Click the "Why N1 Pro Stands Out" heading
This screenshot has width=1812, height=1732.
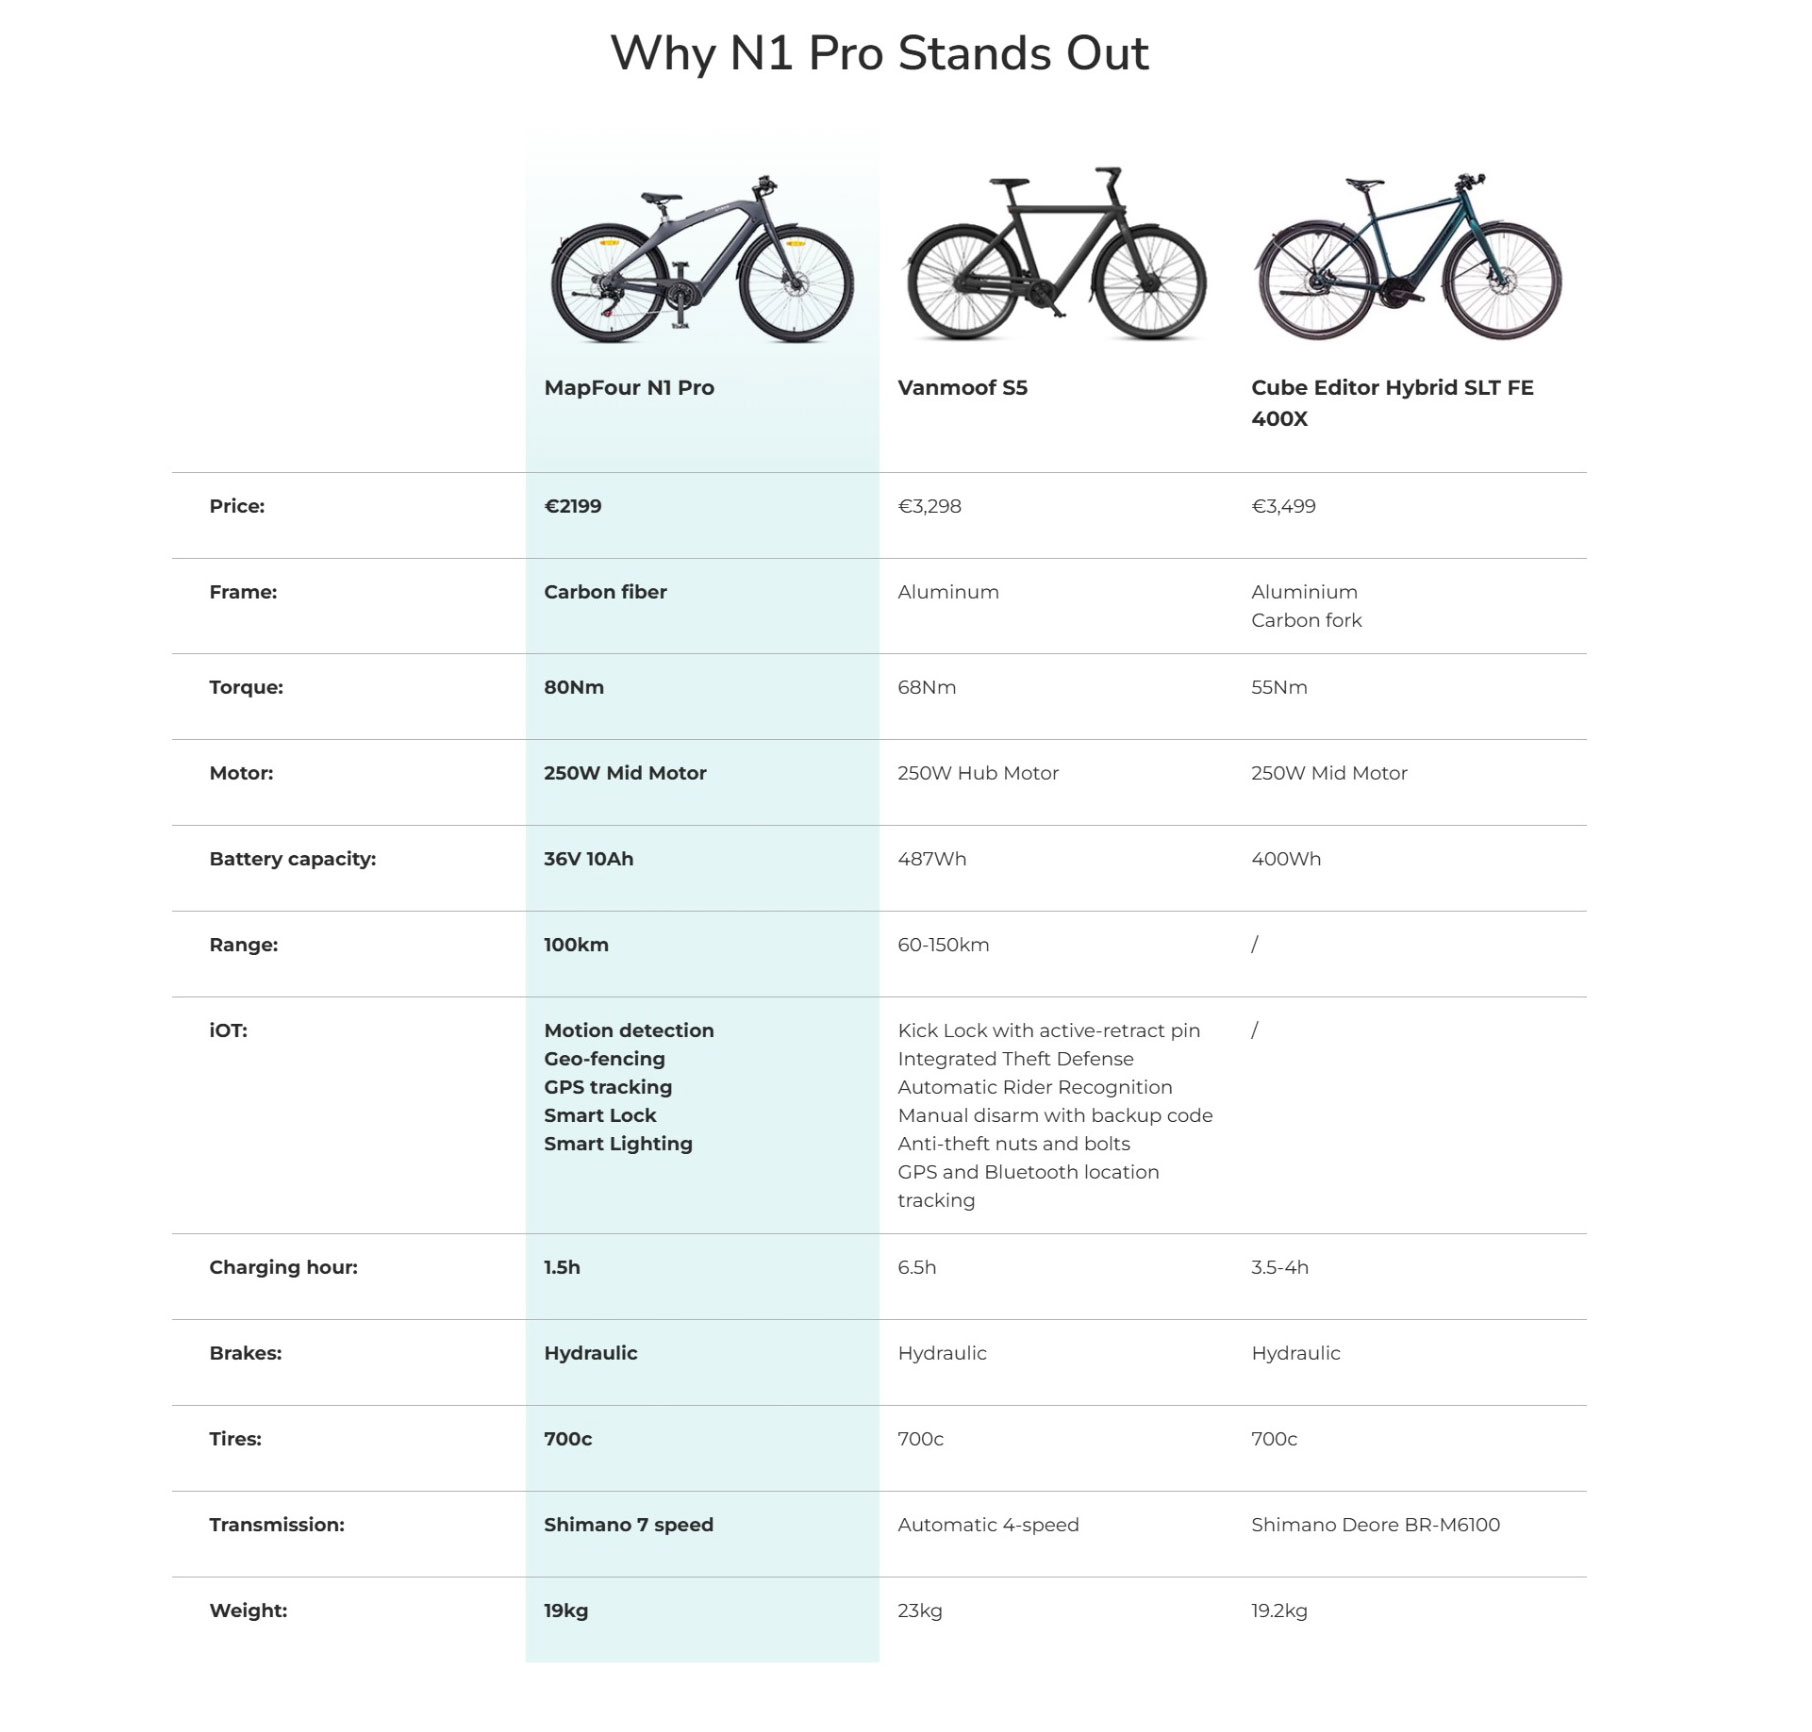879,53
